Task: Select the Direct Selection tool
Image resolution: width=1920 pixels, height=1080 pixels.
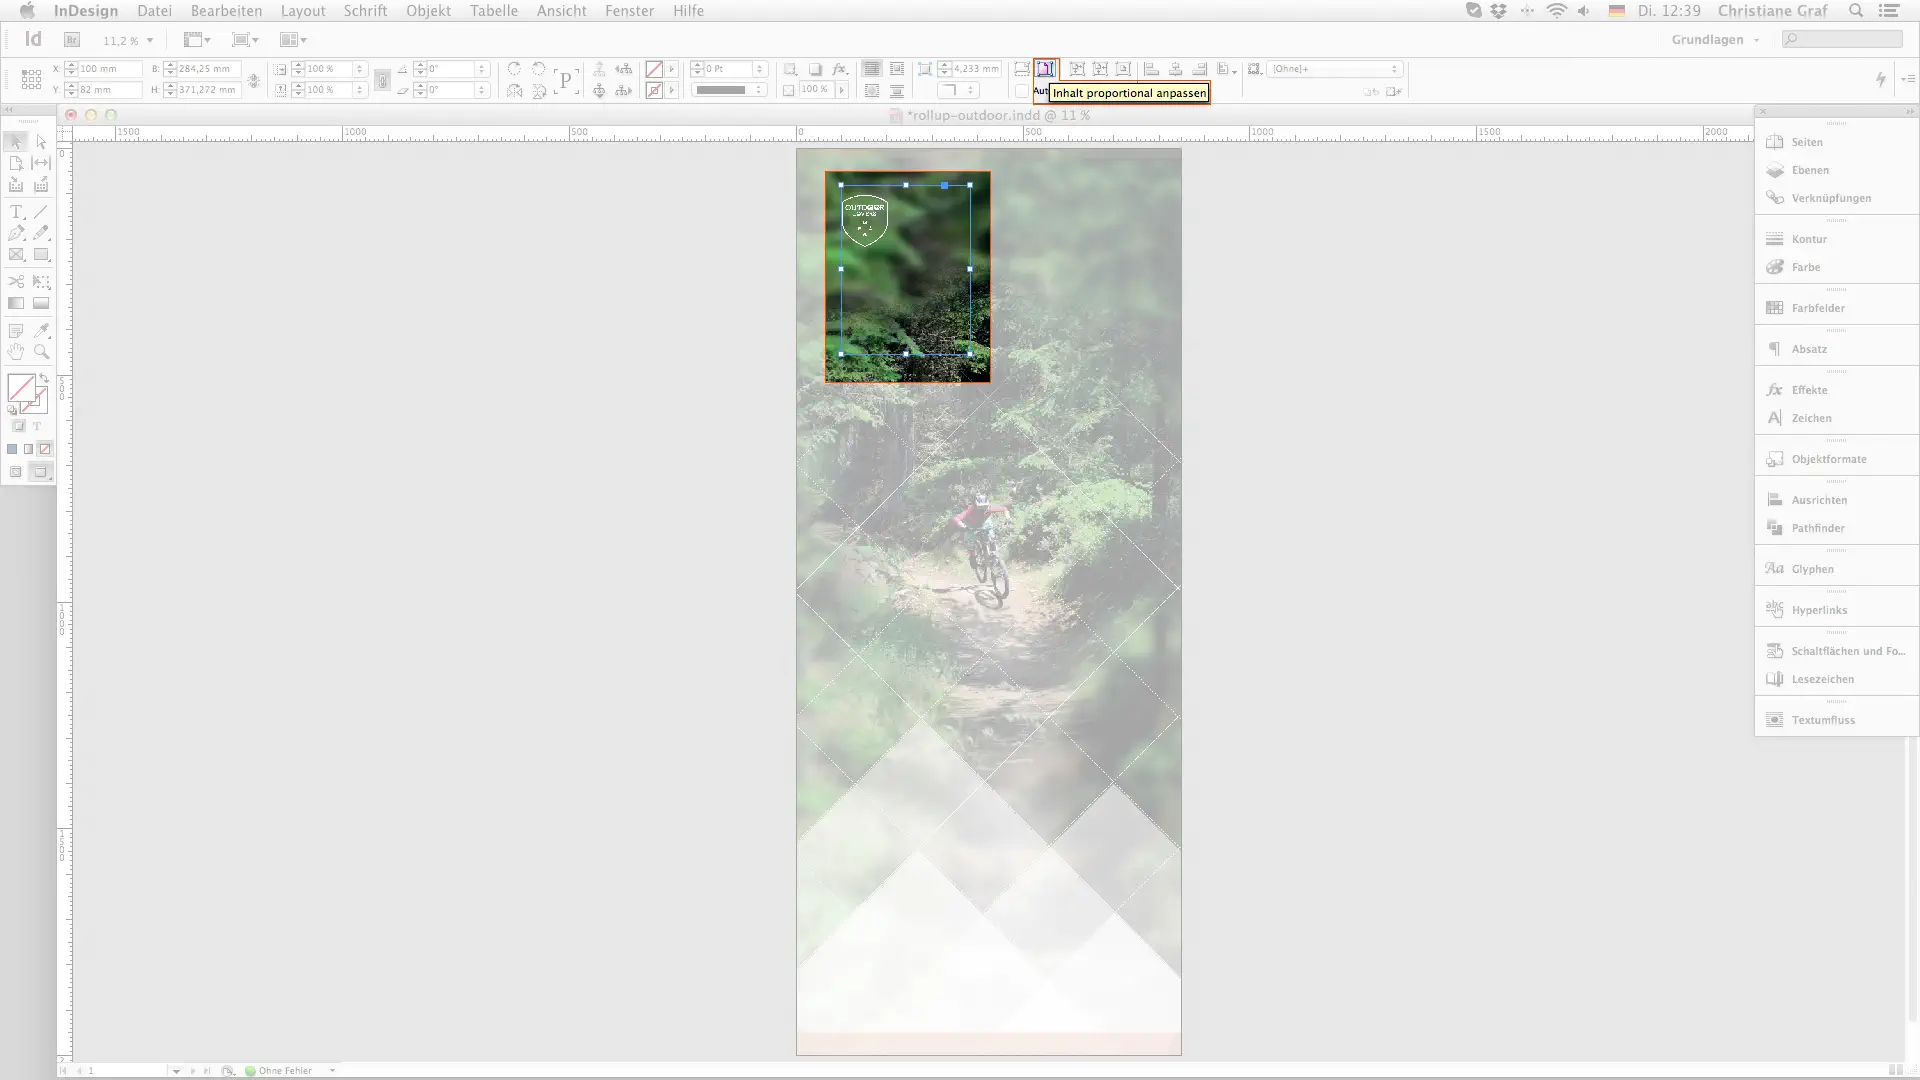Action: tap(41, 142)
